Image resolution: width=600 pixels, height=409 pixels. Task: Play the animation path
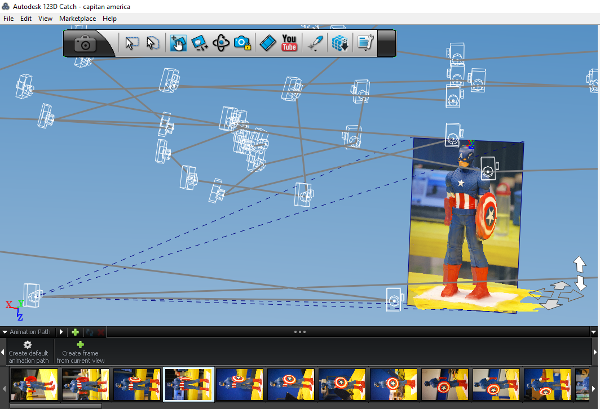61,332
